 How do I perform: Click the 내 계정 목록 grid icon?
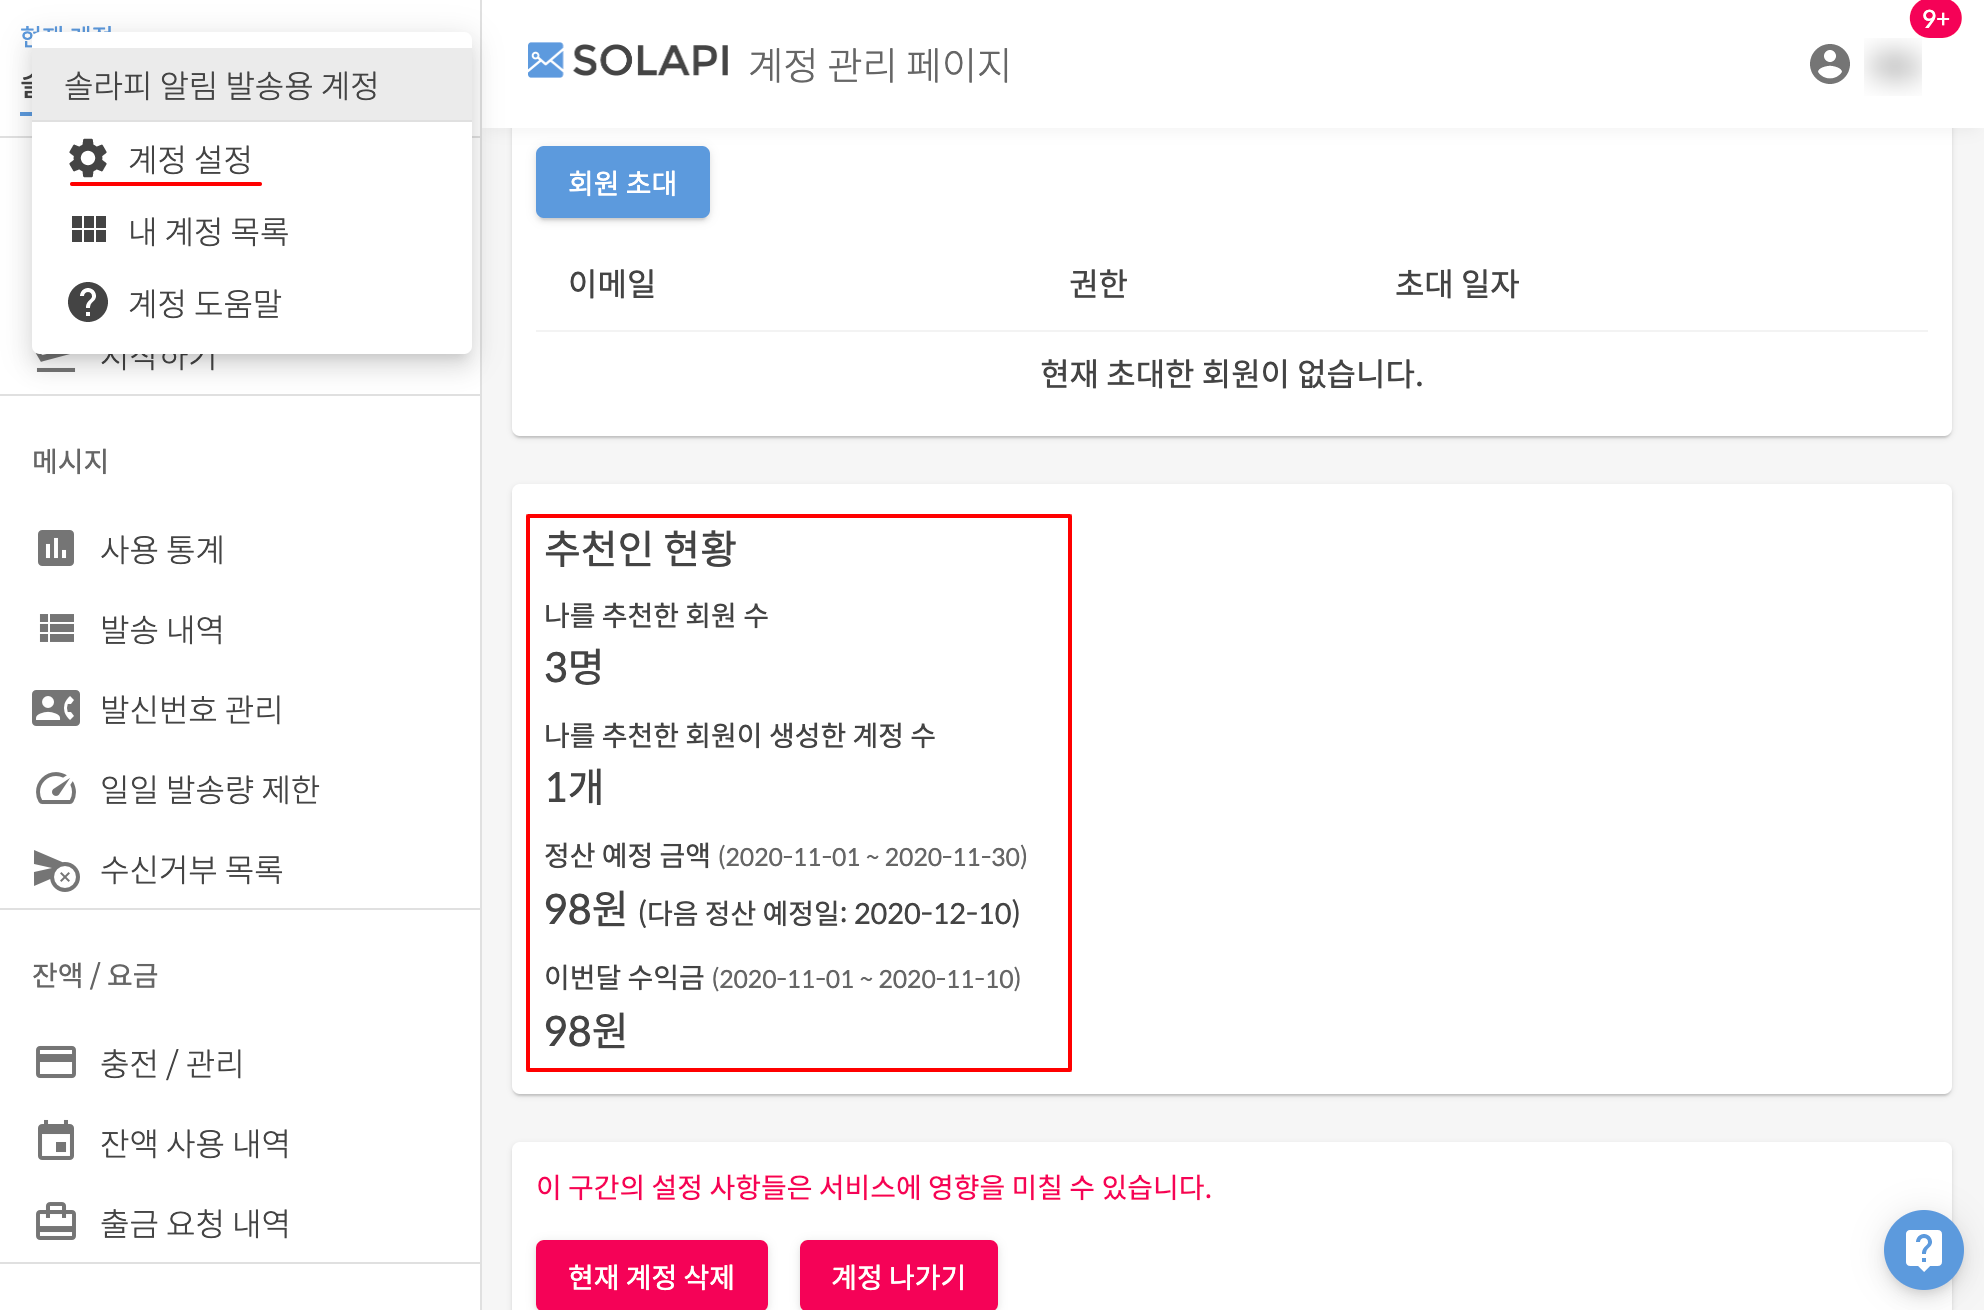point(88,230)
